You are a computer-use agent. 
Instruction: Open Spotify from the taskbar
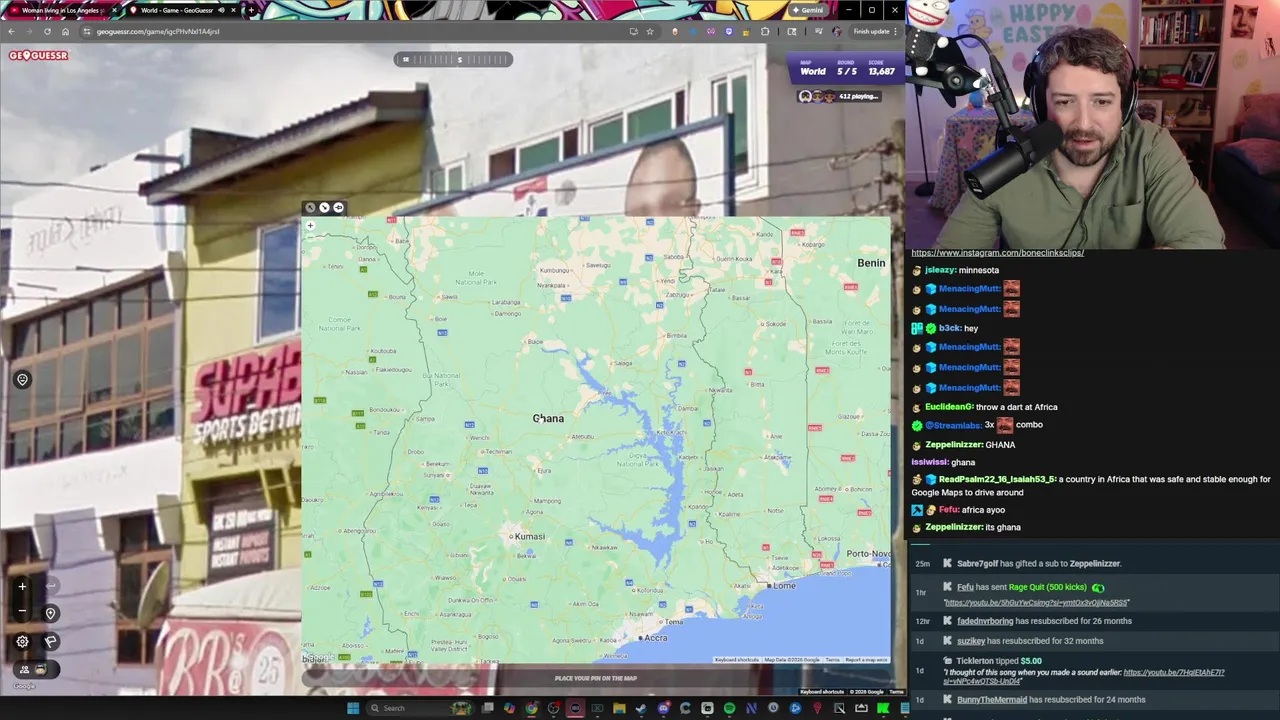[x=729, y=708]
